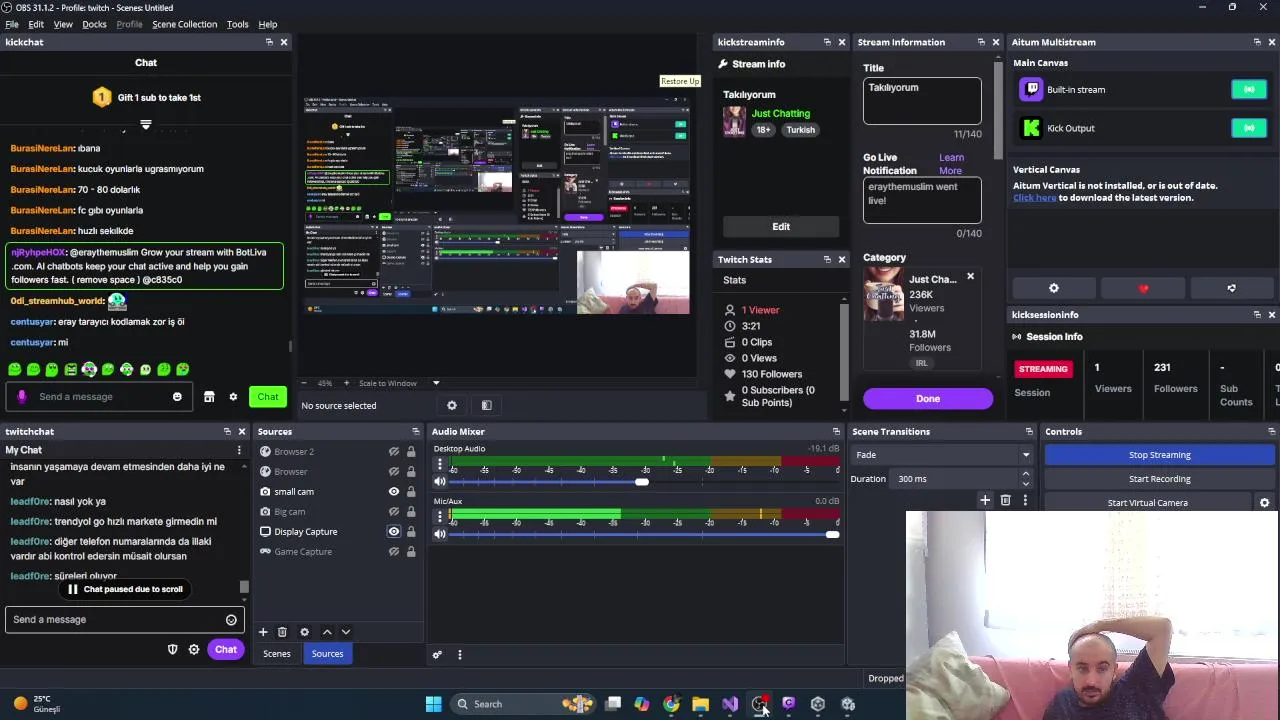1280x720 pixels.
Task: Show the Big cam source
Action: click(394, 512)
